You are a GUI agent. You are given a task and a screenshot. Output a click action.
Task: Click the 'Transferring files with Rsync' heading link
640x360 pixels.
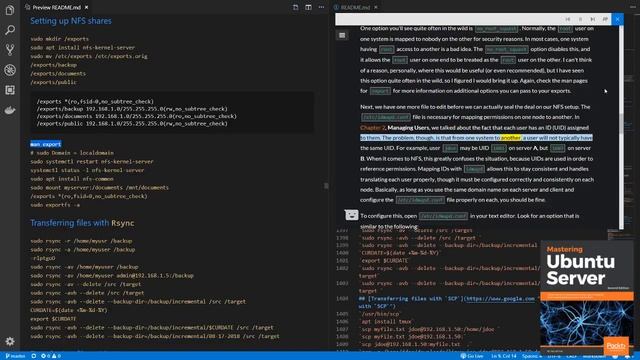click(x=82, y=223)
